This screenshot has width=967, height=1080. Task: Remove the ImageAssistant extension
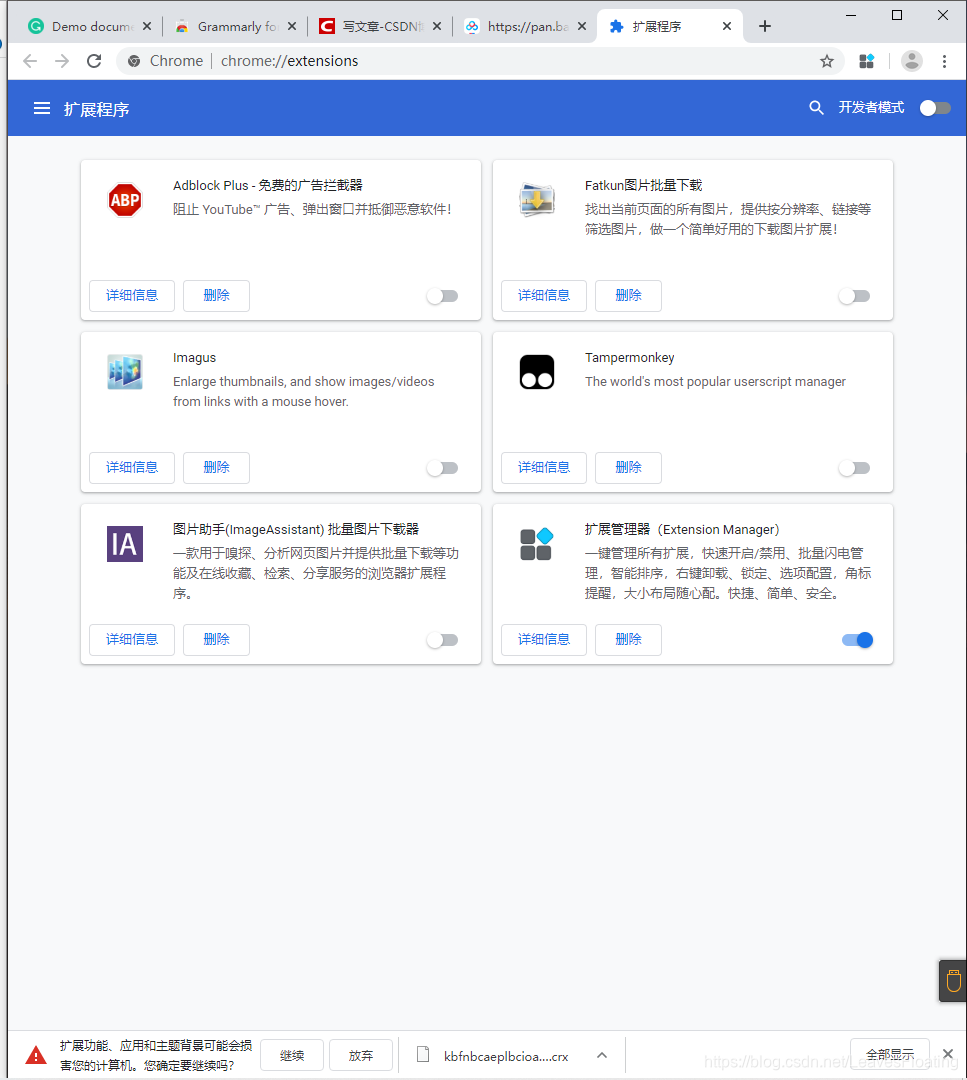(216, 640)
